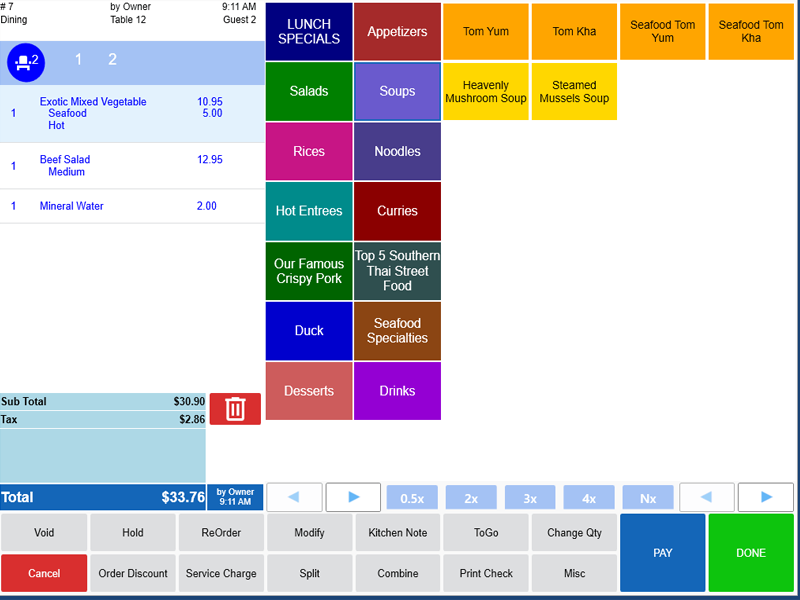Click the left arrow above the PAY button
800x600 pixels.
707,497
